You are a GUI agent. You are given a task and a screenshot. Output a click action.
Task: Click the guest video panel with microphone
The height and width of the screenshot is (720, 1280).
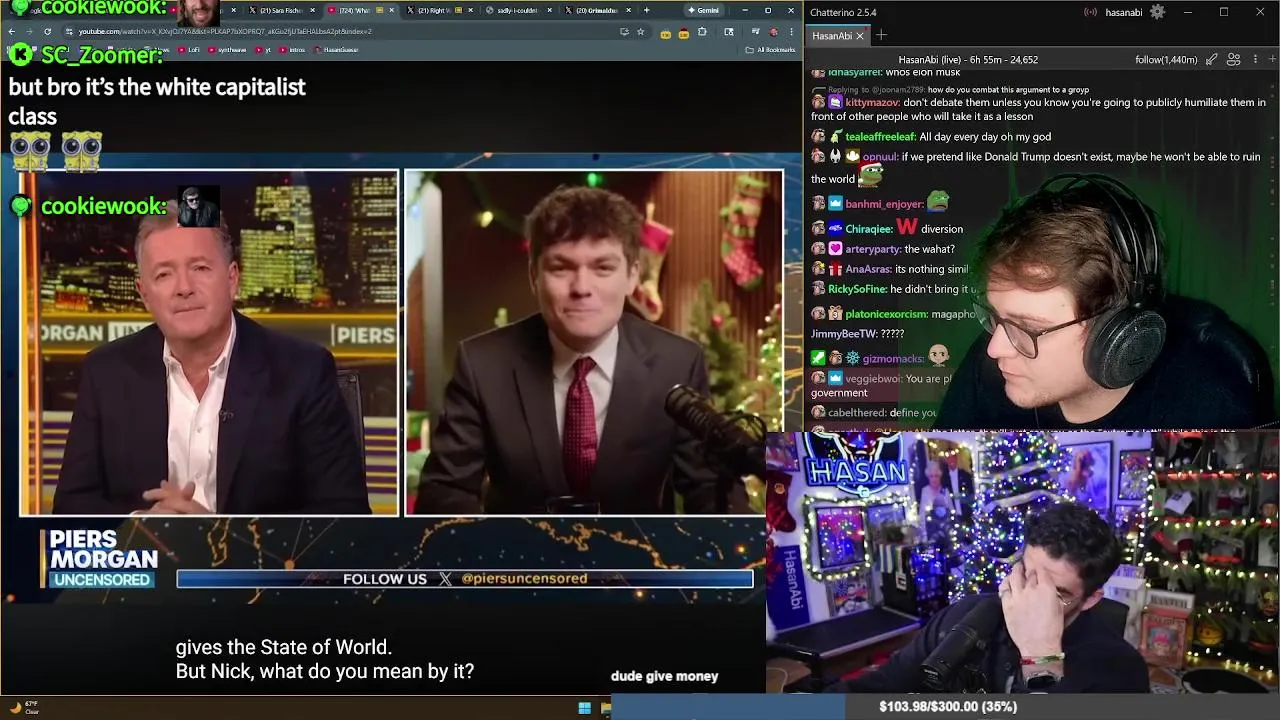point(594,343)
